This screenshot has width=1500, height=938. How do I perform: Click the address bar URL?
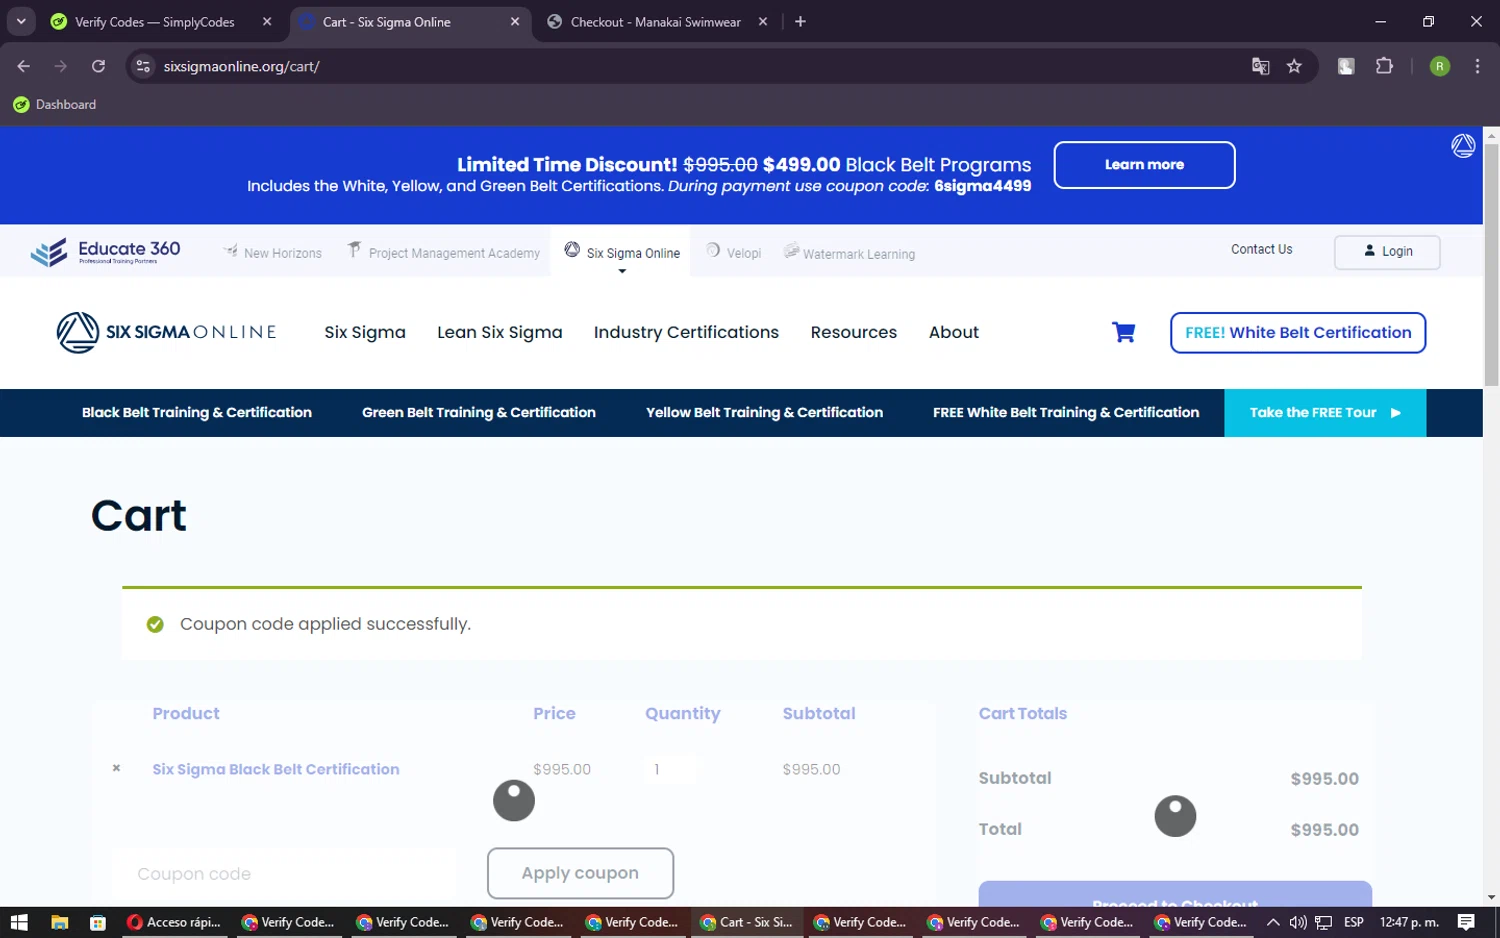[241, 66]
